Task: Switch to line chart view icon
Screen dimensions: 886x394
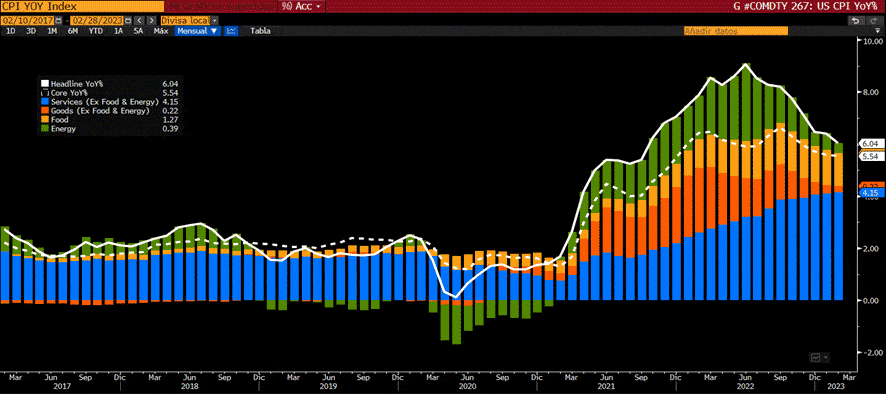Action: (231, 31)
